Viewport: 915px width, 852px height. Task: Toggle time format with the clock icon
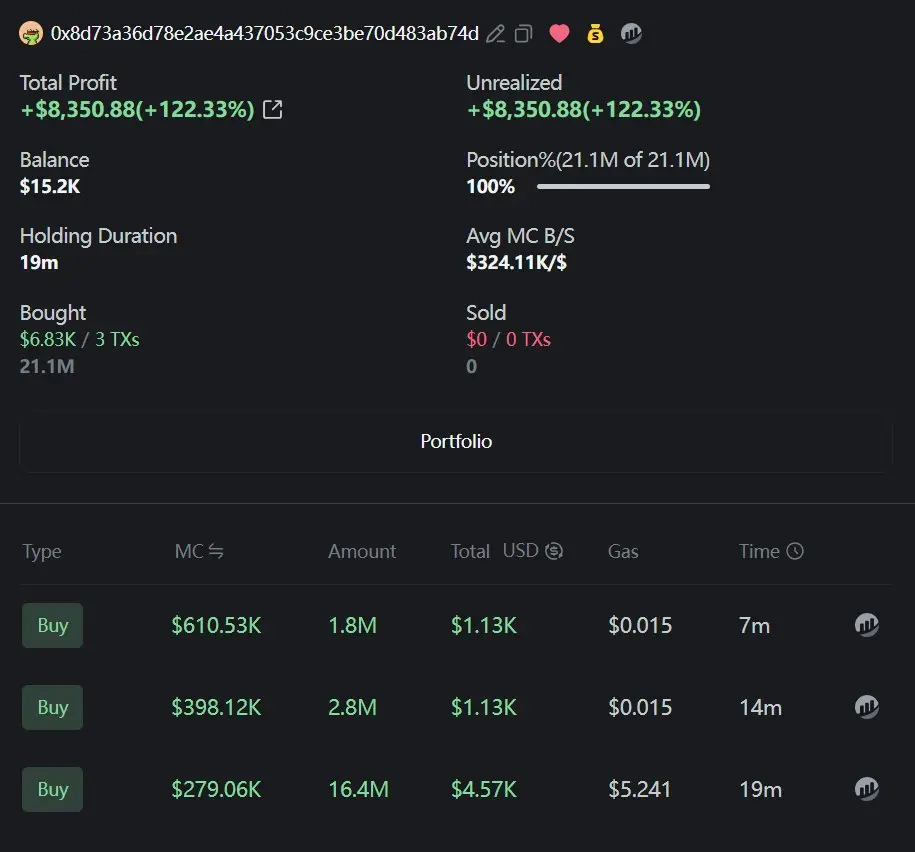[795, 551]
